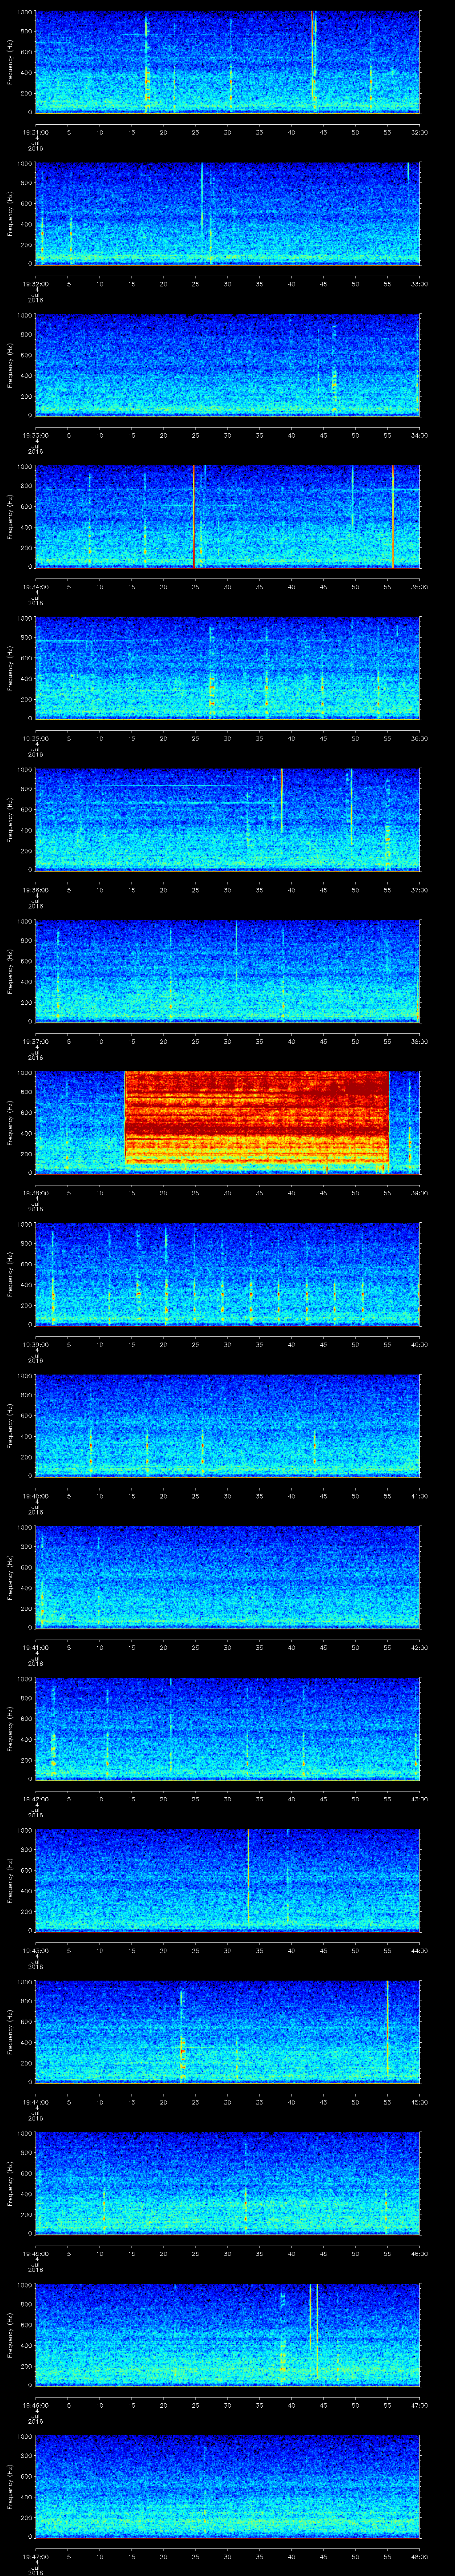Image resolution: width=455 pixels, height=2576 pixels.
Task: Click the 39:00 end time label
Action: [419, 1192]
